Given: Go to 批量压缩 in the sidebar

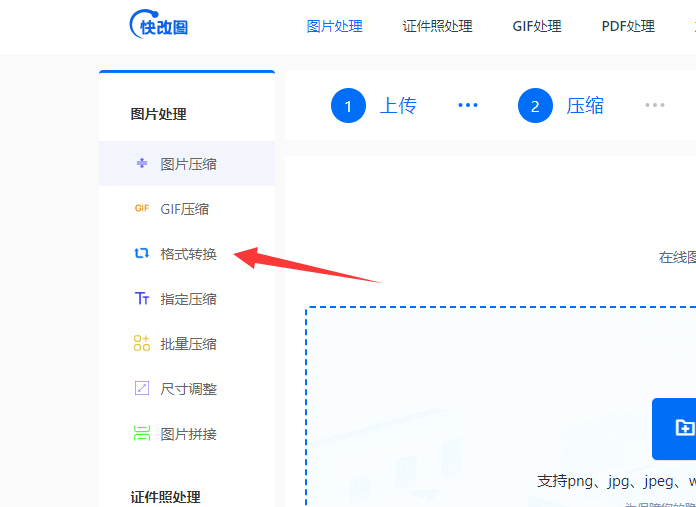Looking at the screenshot, I should 187,344.
